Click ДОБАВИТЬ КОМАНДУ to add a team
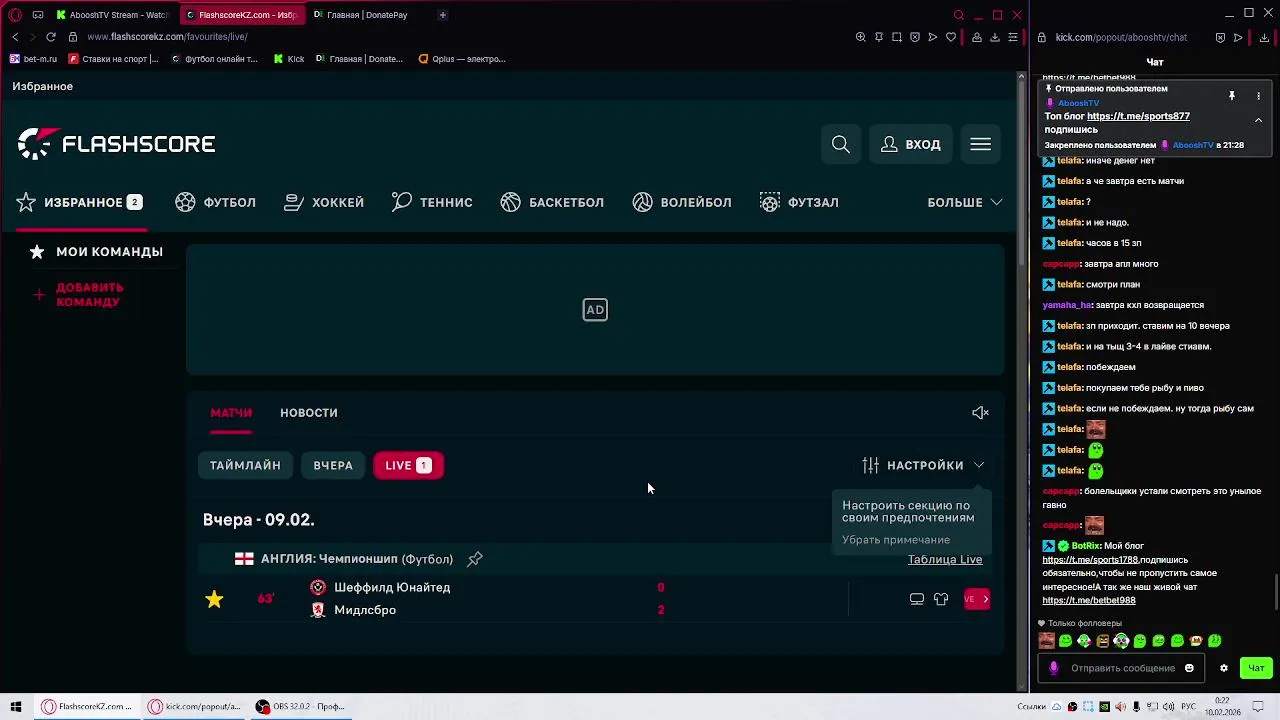 coord(80,295)
